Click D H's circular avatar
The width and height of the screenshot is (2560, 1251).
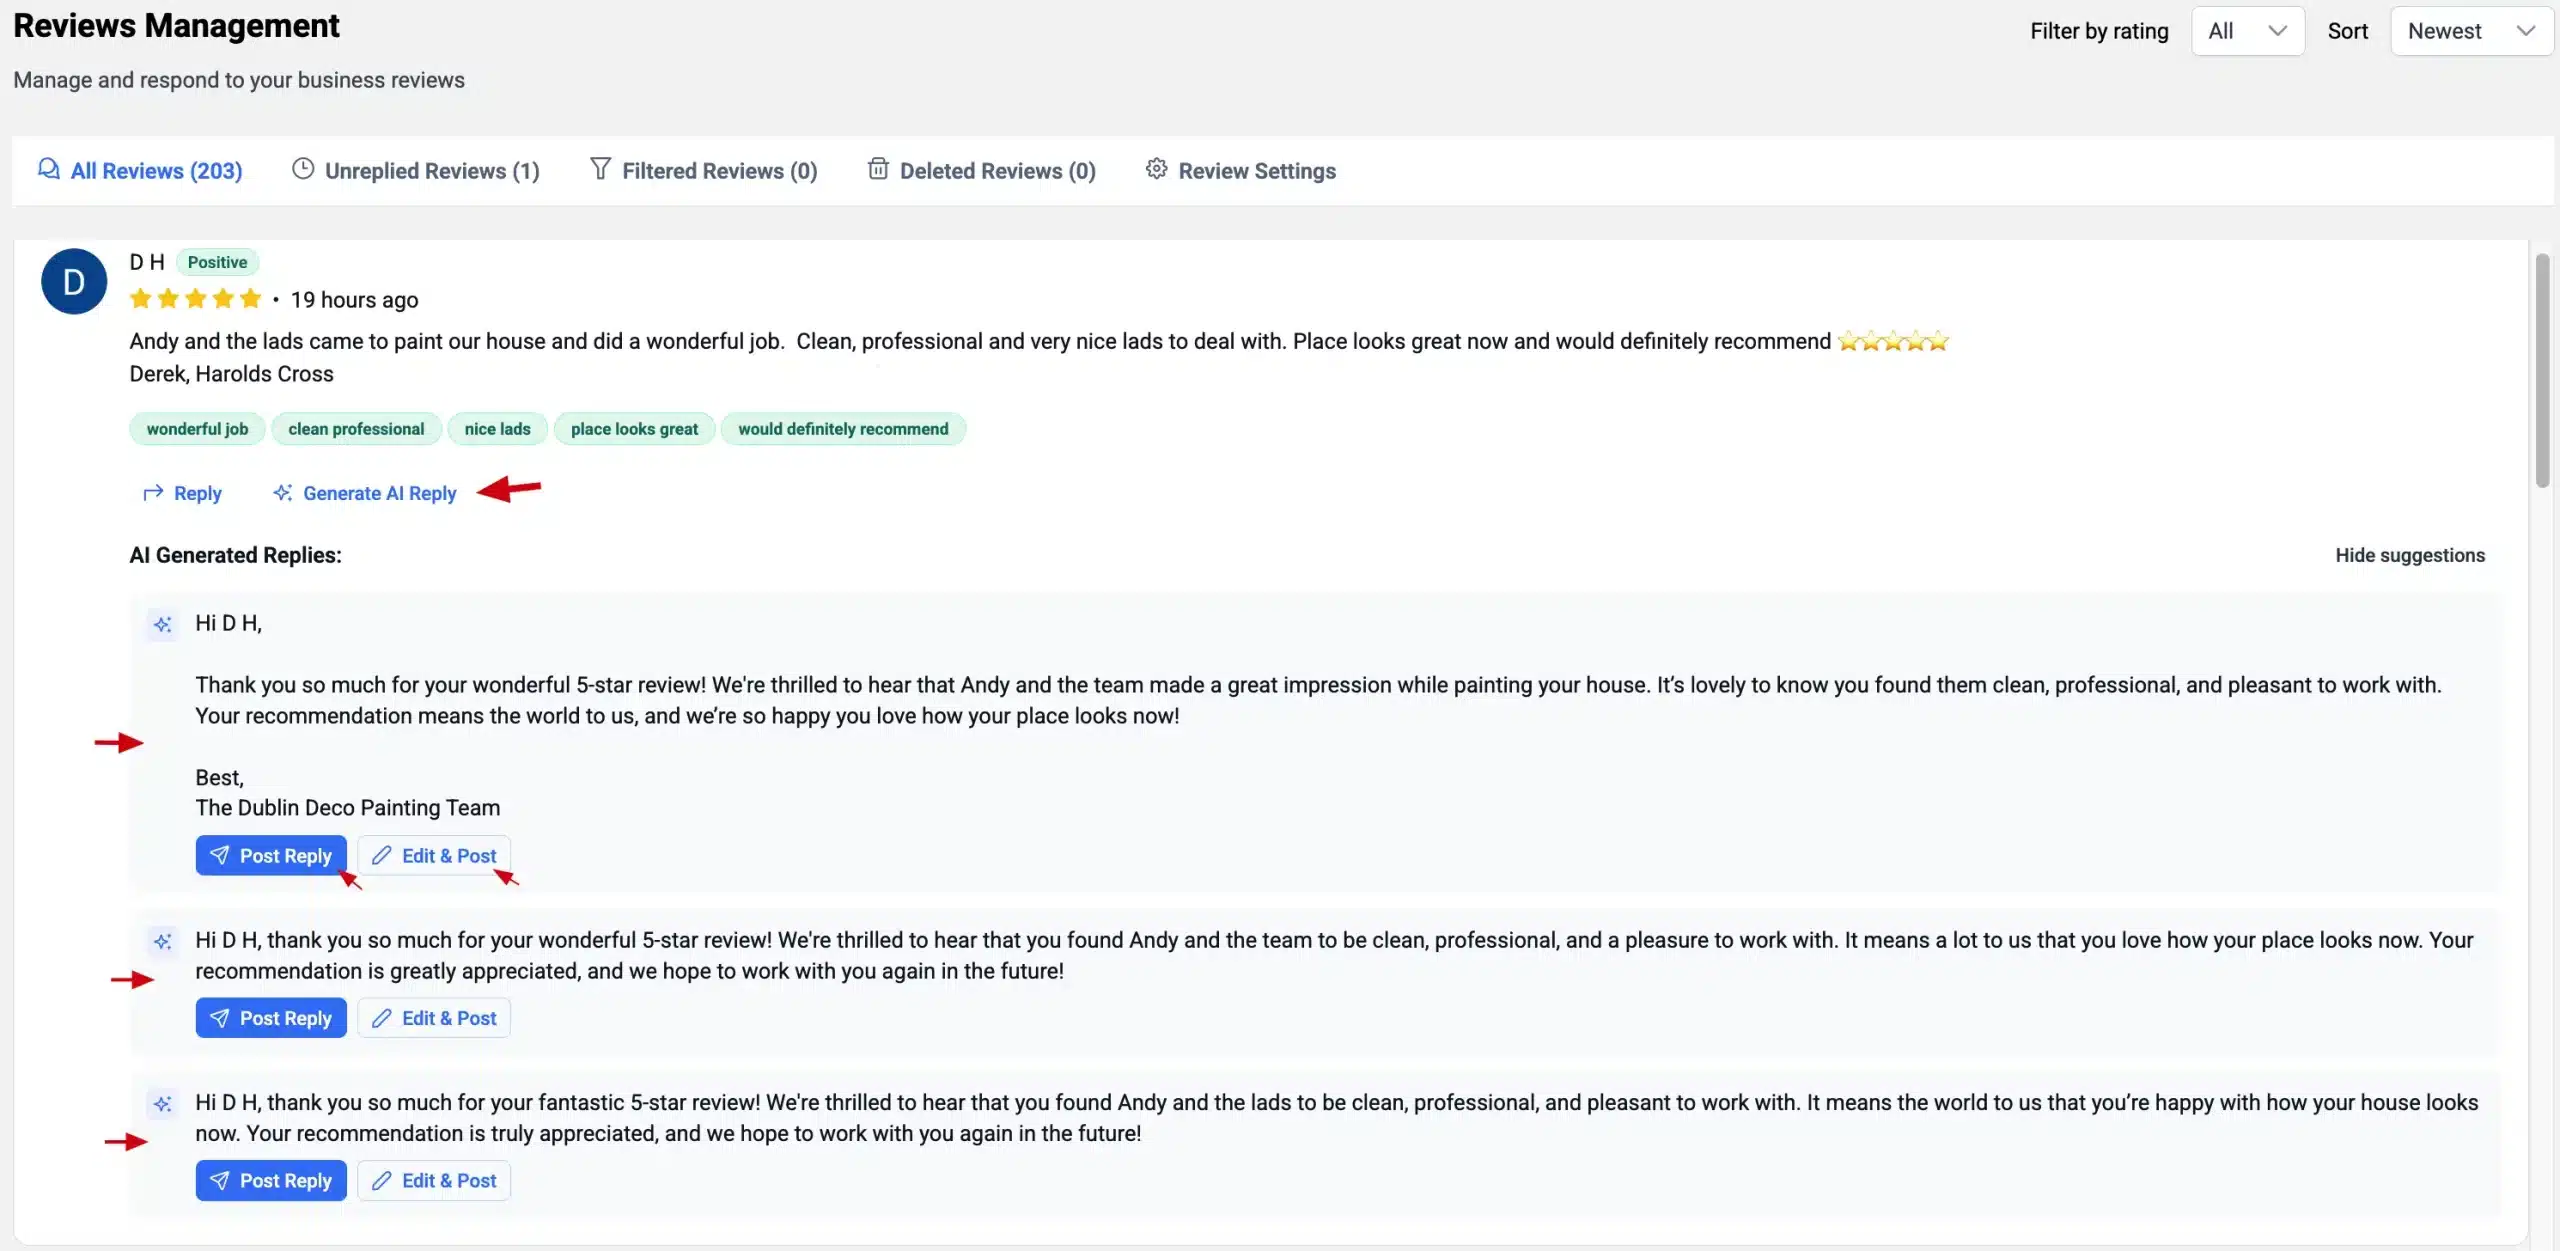(73, 281)
